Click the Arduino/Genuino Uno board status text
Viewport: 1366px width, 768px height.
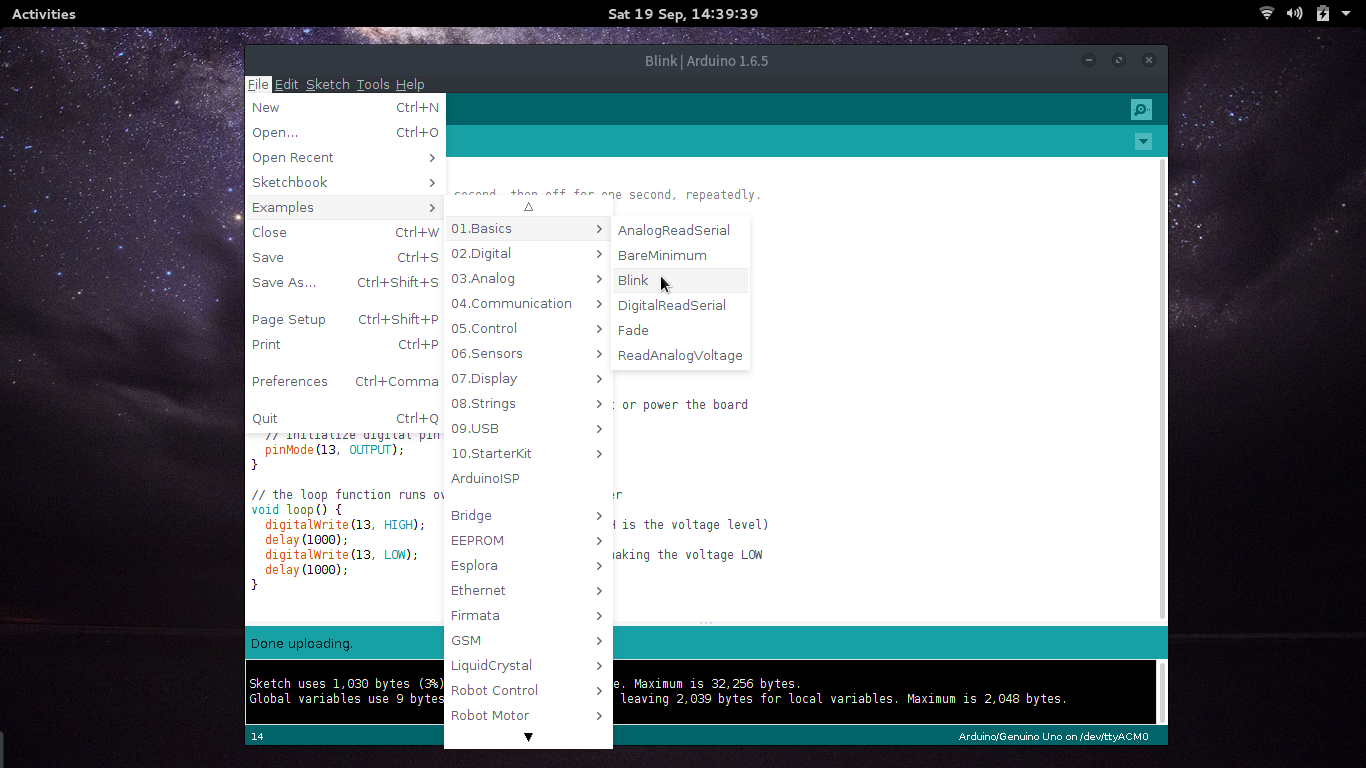point(1053,737)
